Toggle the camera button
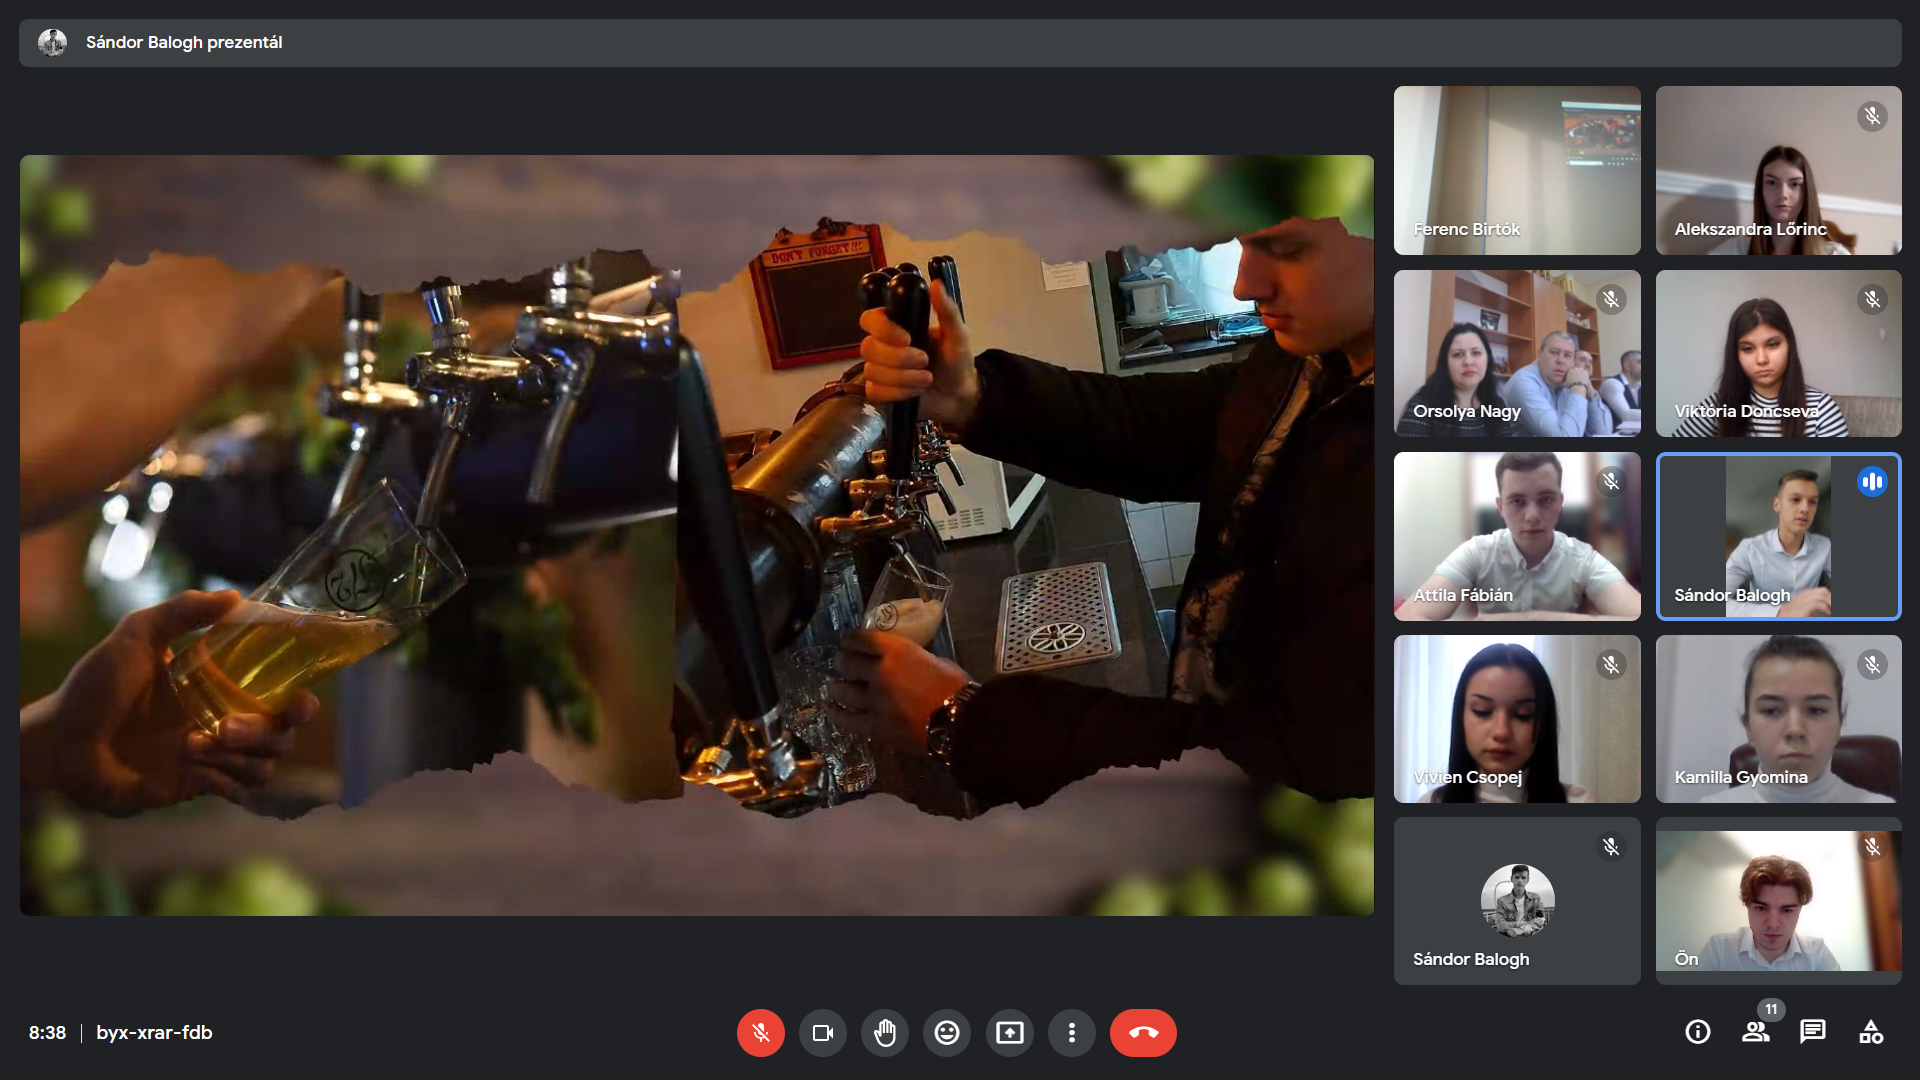Viewport: 1920px width, 1080px height. (822, 1033)
